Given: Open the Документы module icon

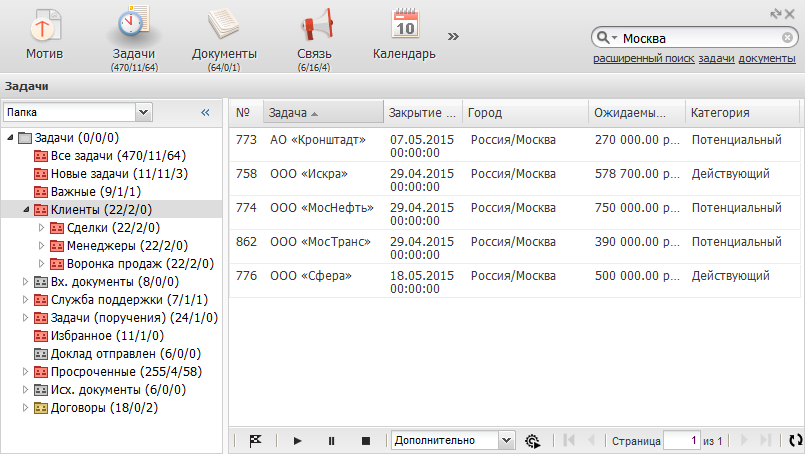Looking at the screenshot, I should pyautogui.click(x=224, y=24).
